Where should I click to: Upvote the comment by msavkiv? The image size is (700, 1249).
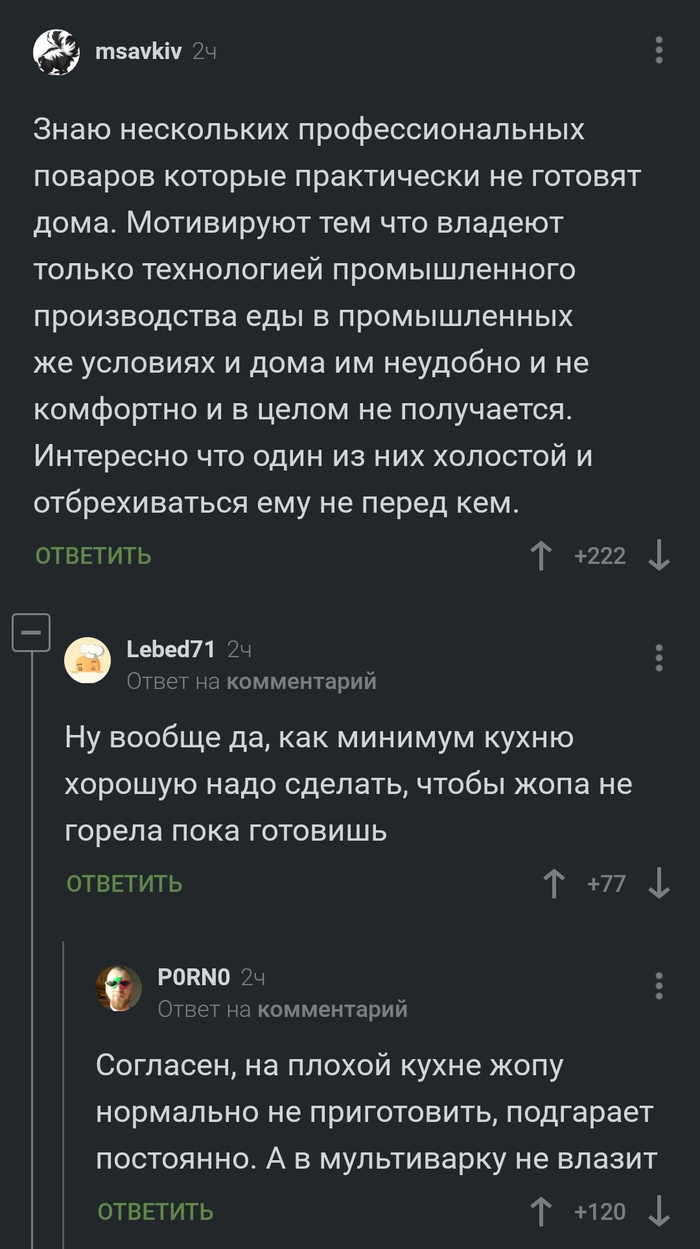[x=541, y=555]
